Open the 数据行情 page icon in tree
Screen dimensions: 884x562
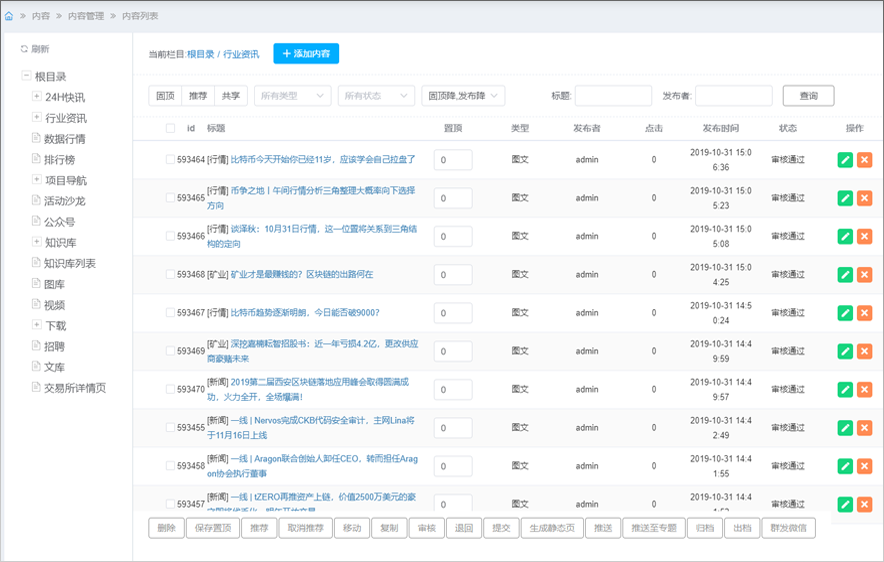coord(36,139)
